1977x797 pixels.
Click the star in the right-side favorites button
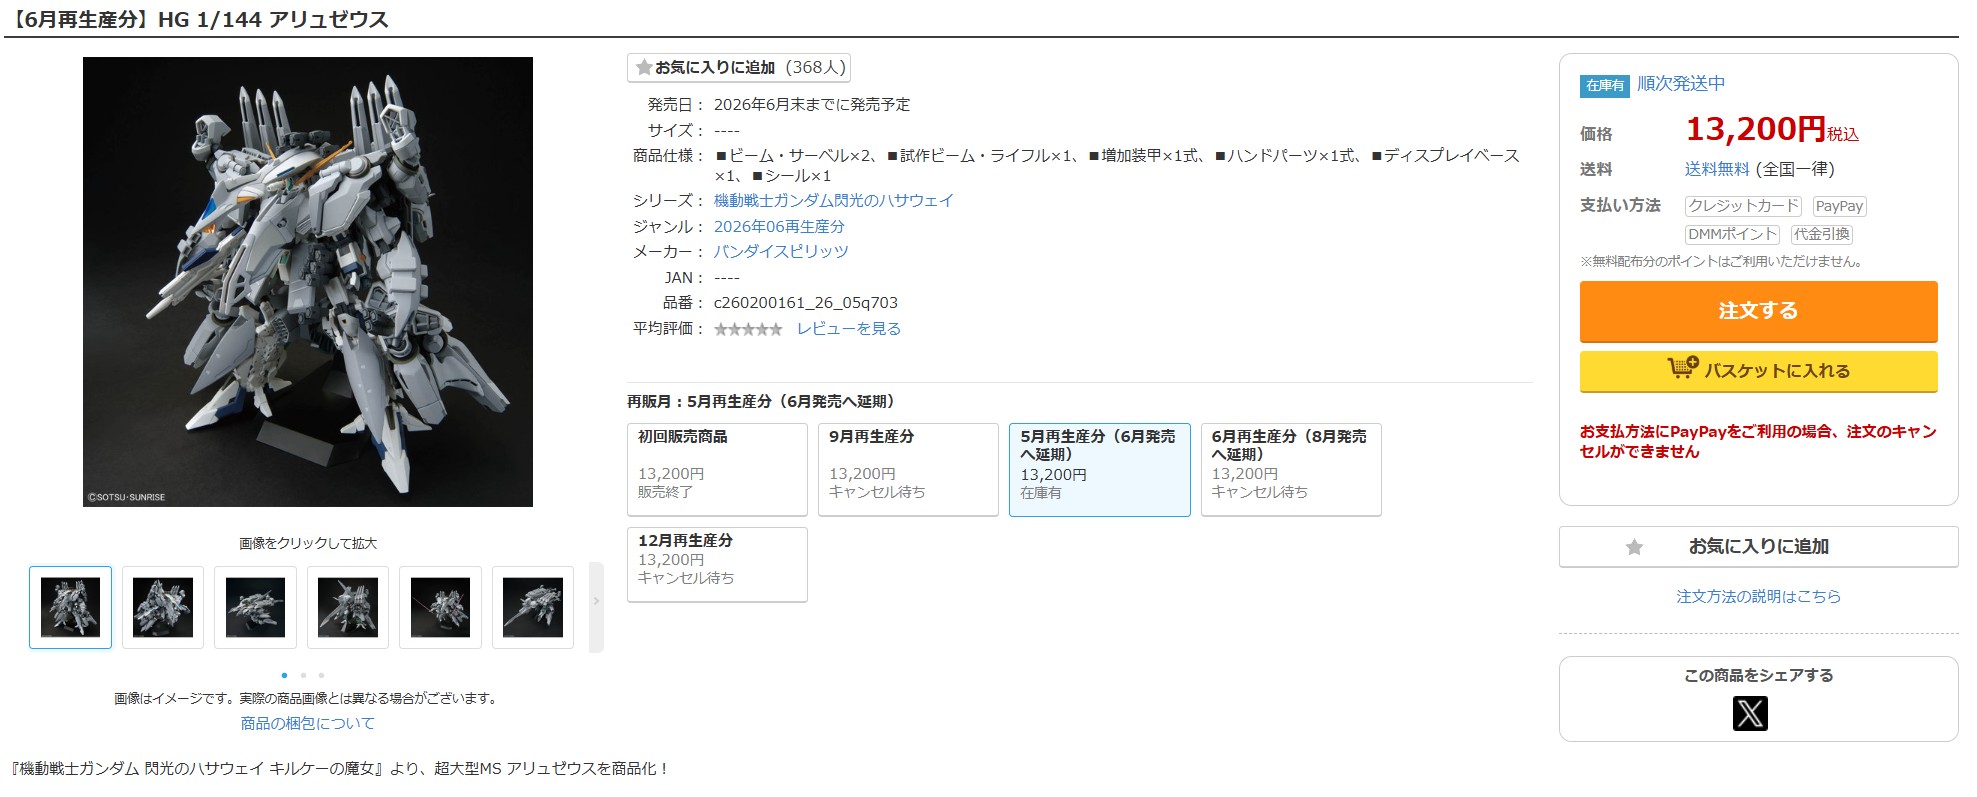[1634, 547]
